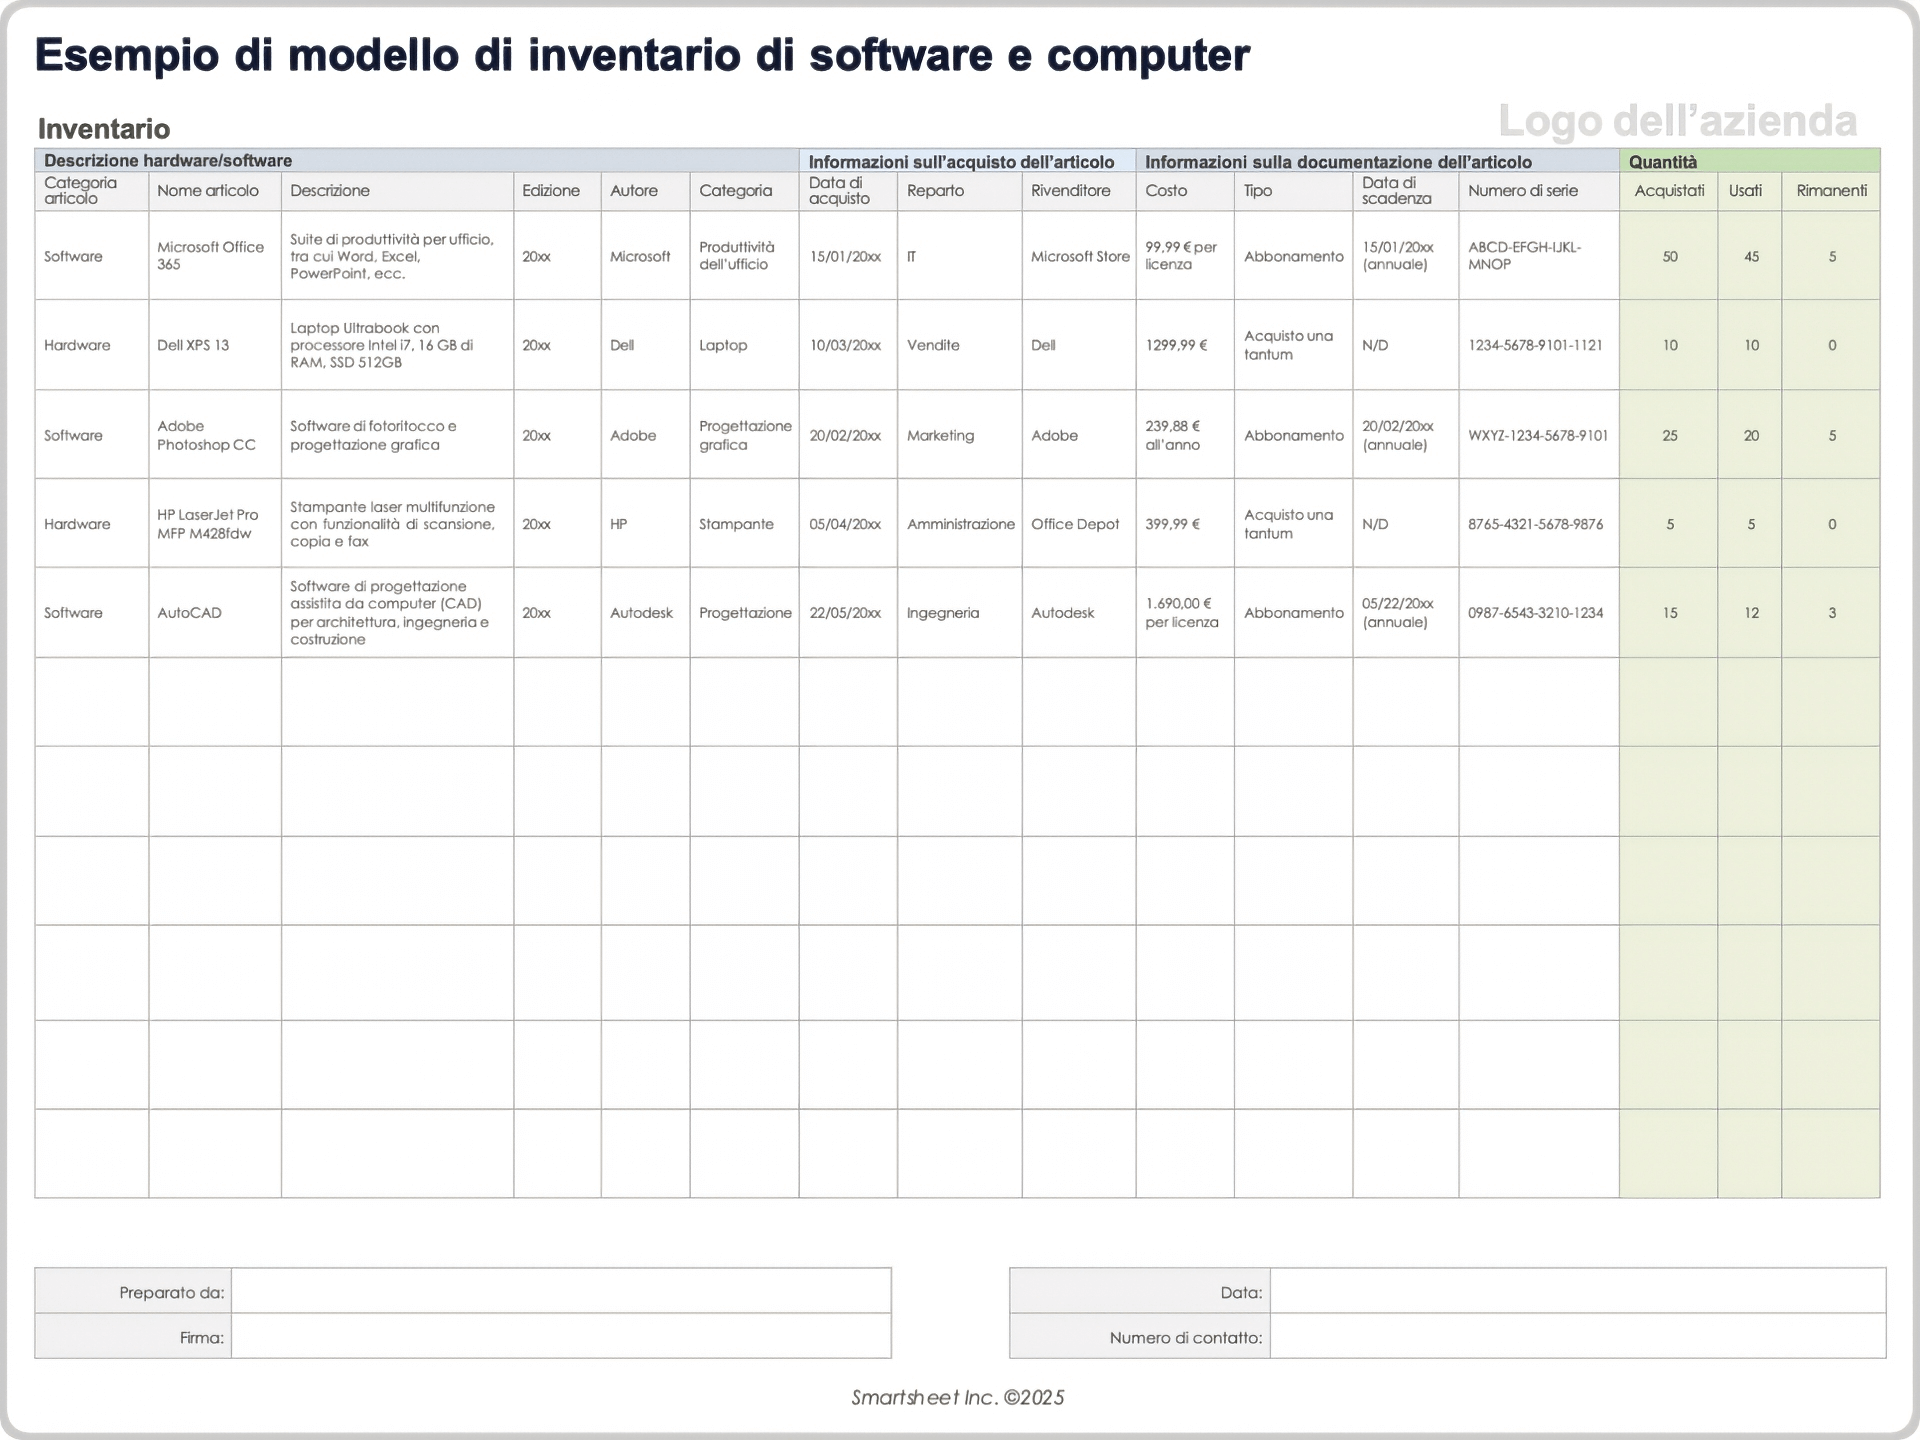The width and height of the screenshot is (1920, 1440).
Task: Click the 'Adobe Photoshop CC' name cell
Action: 213,434
